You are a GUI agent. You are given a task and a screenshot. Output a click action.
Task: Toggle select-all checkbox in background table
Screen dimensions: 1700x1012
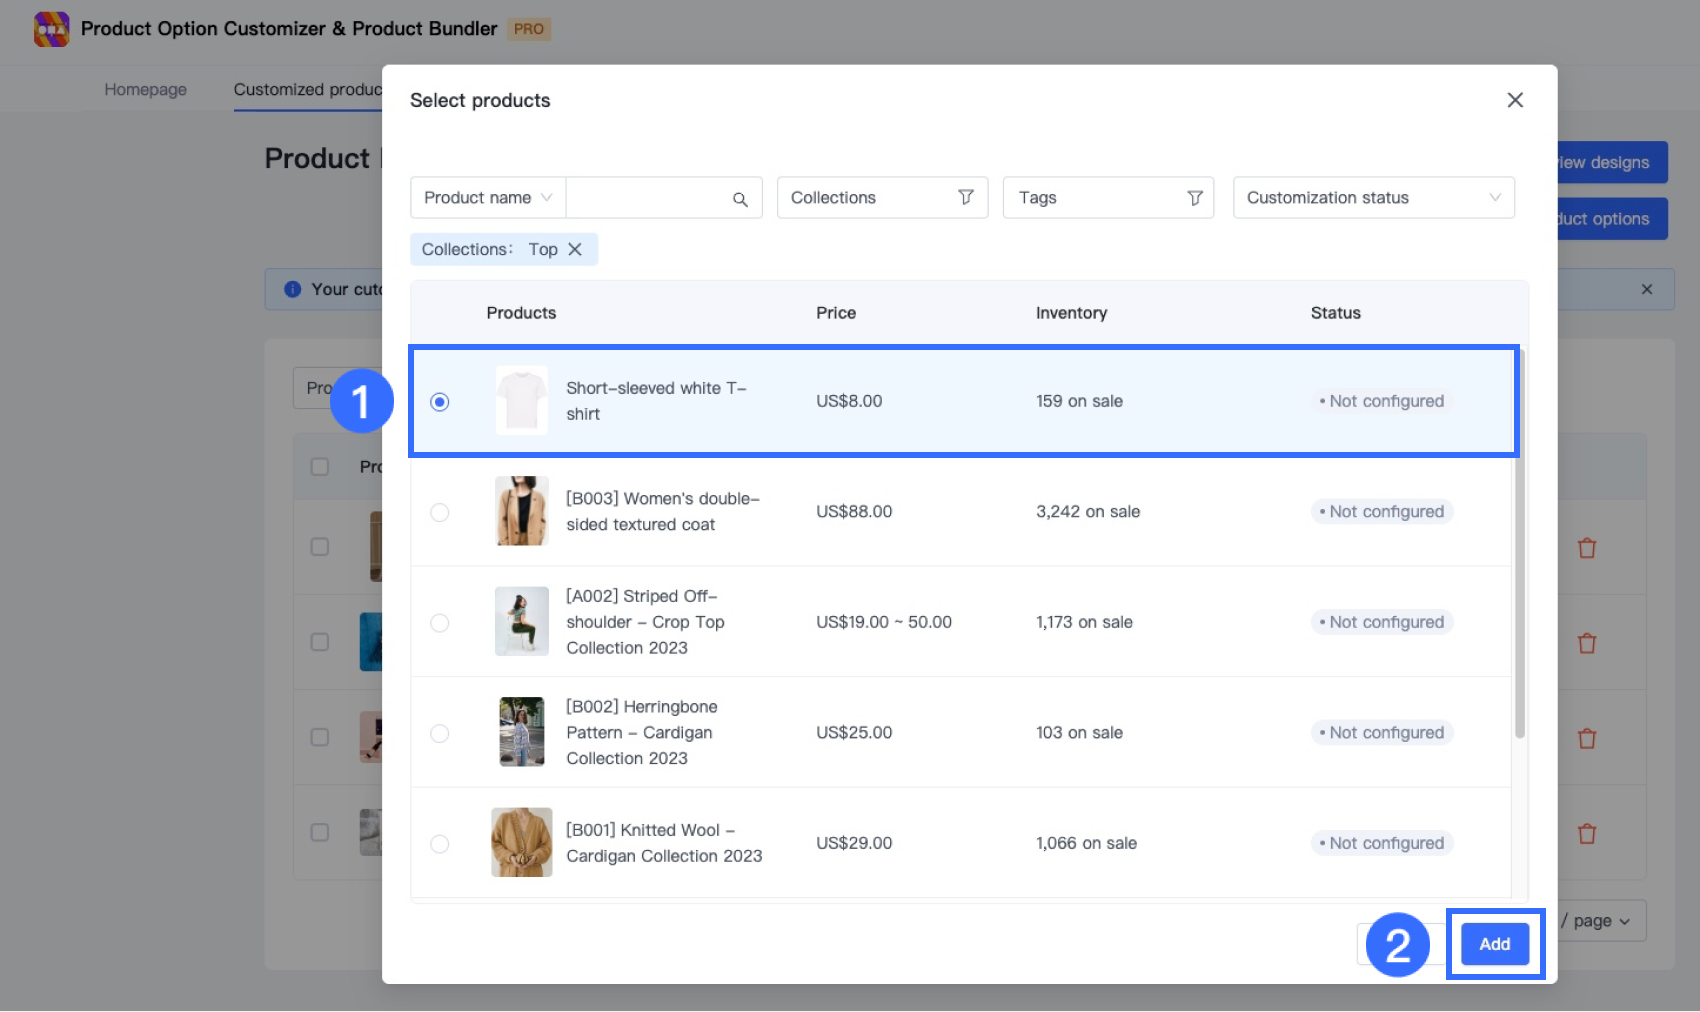[320, 467]
